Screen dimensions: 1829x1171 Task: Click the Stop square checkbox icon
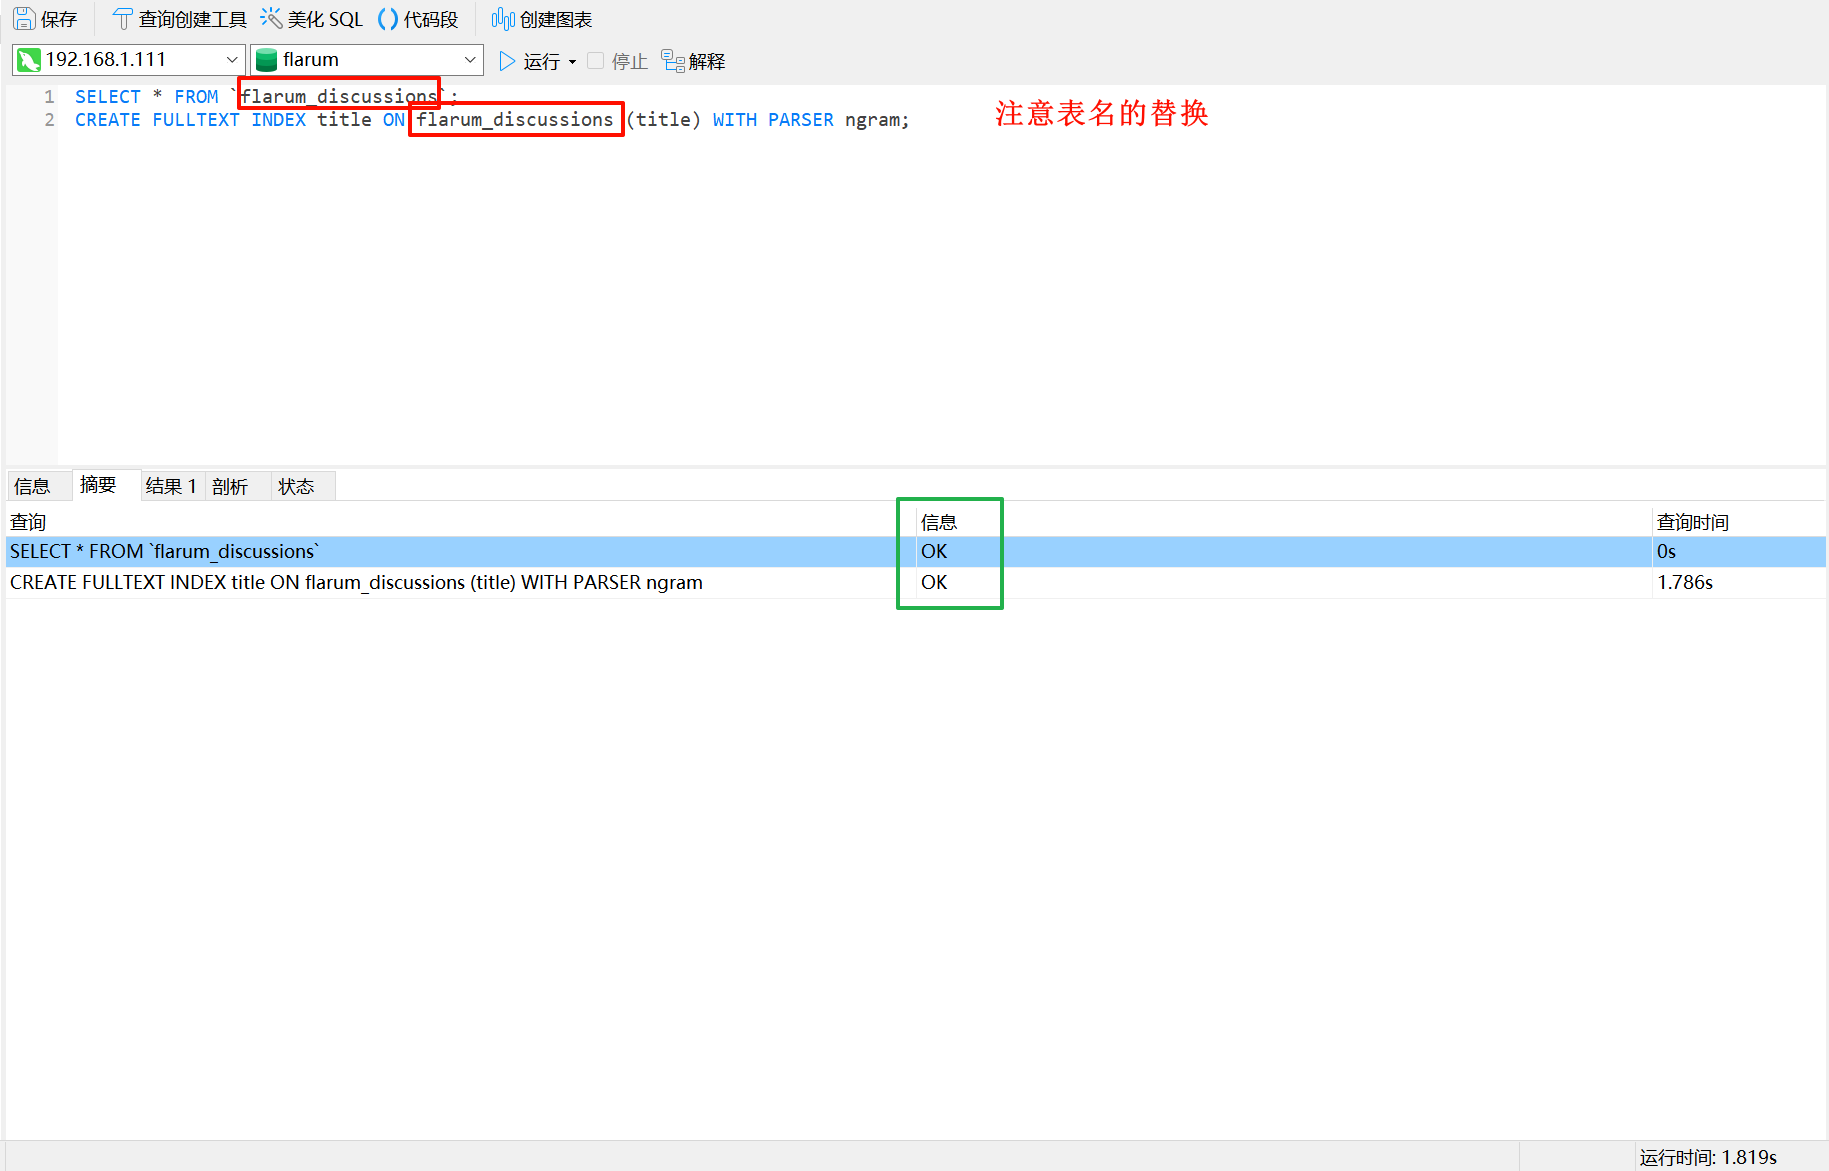[596, 61]
